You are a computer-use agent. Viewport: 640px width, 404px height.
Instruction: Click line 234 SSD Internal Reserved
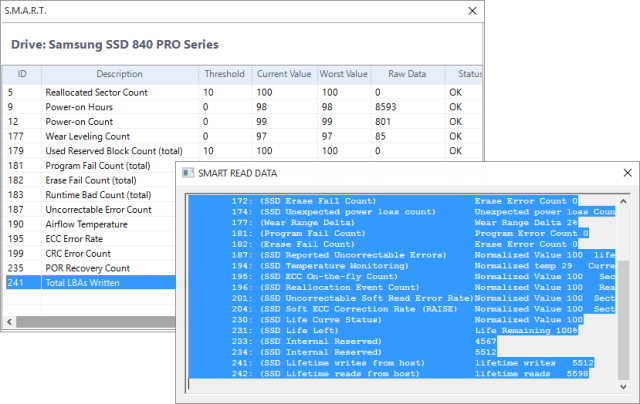pos(364,352)
